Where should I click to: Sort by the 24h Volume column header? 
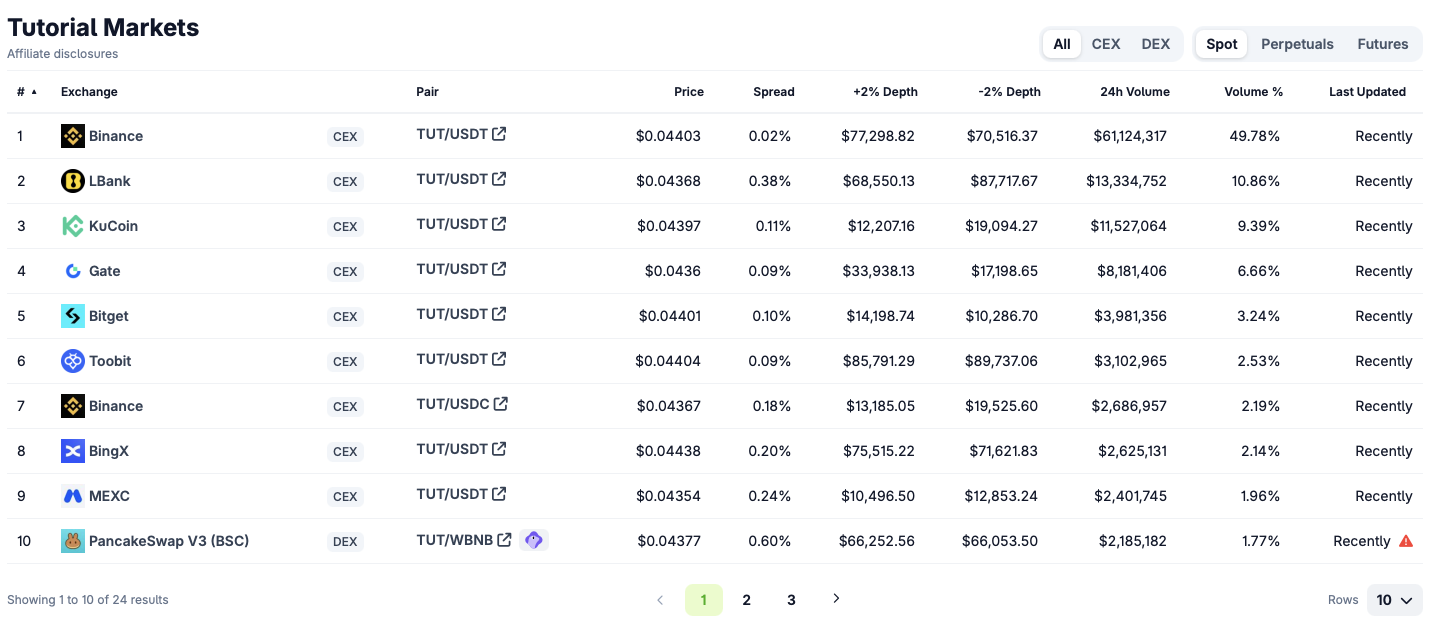[x=1135, y=92]
